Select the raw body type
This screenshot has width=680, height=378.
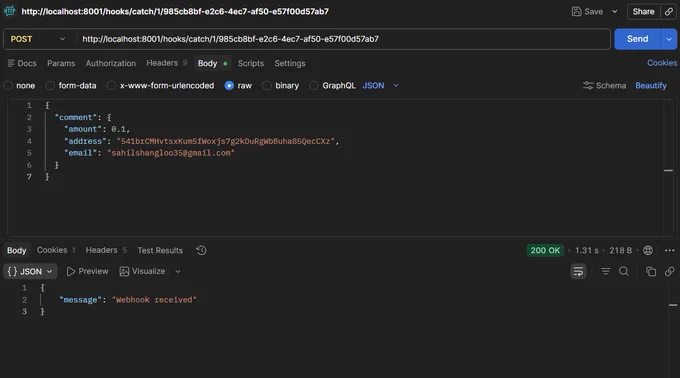coord(229,86)
